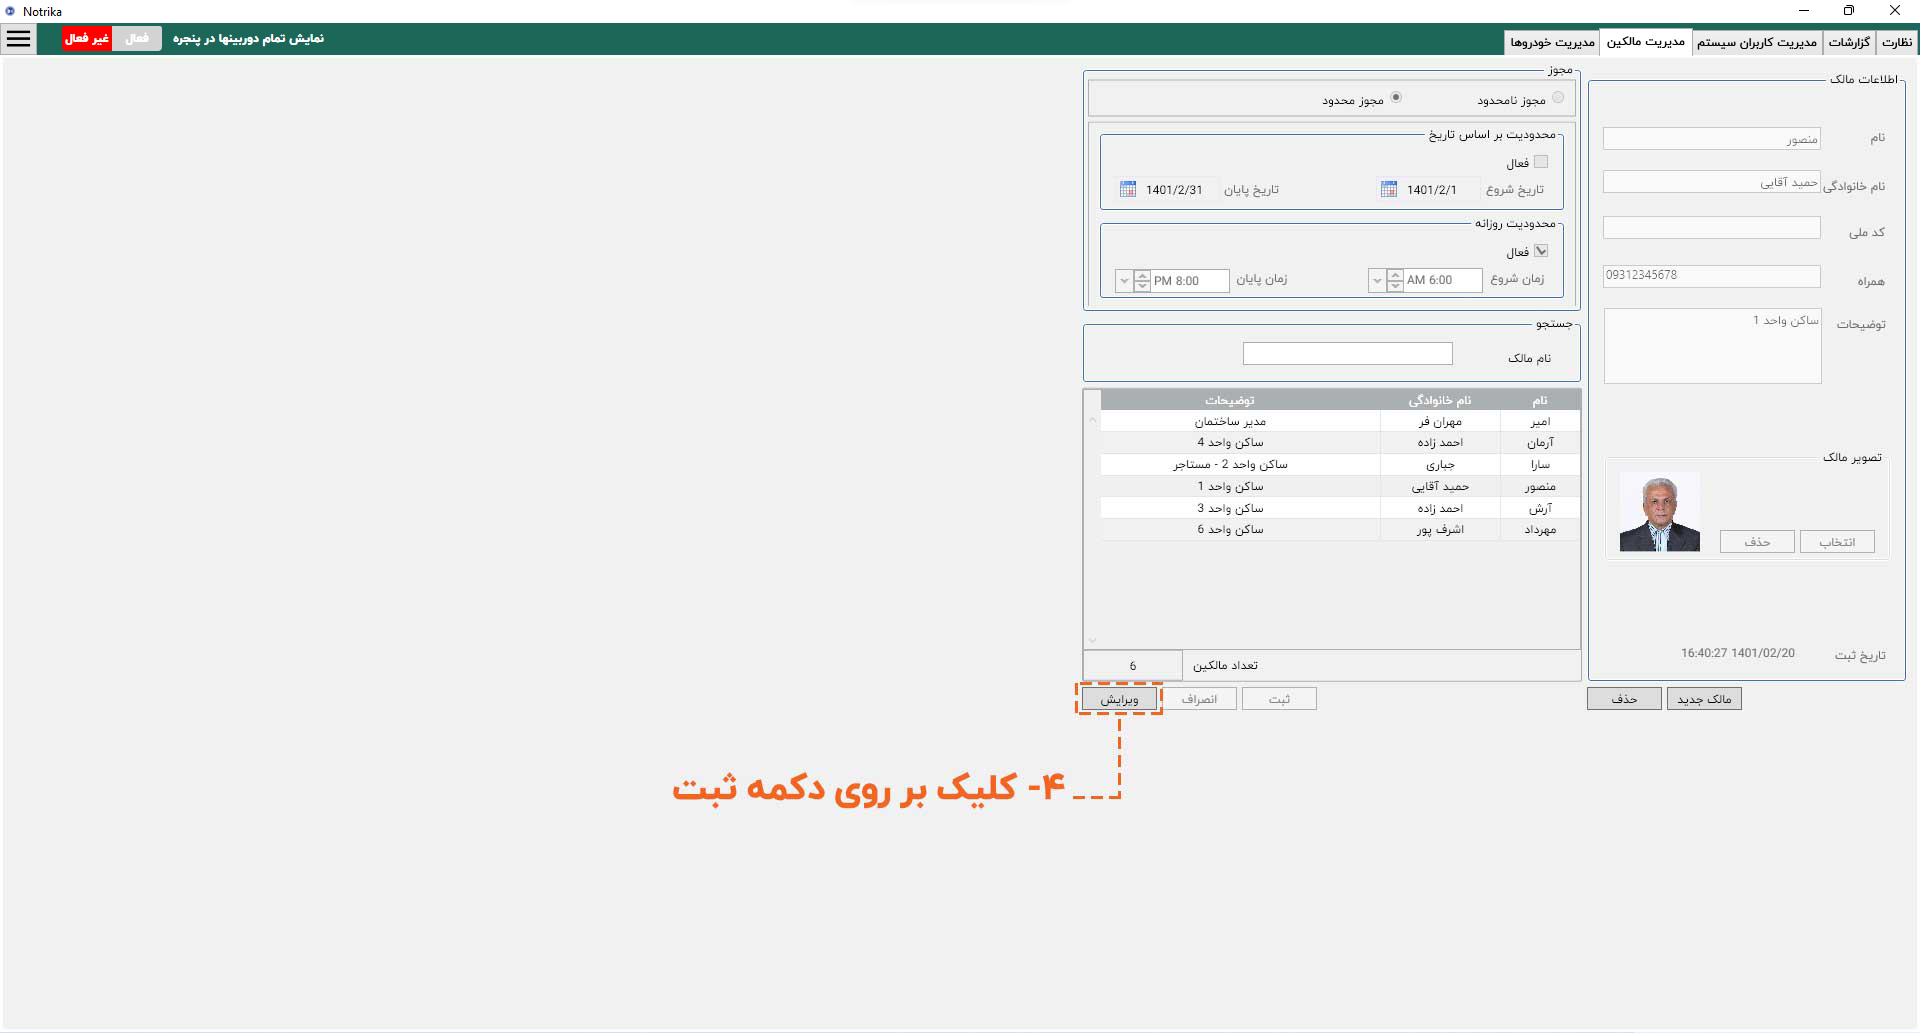Click the ساکن واحد 6 description cell
1920x1033 pixels.
click(1240, 530)
